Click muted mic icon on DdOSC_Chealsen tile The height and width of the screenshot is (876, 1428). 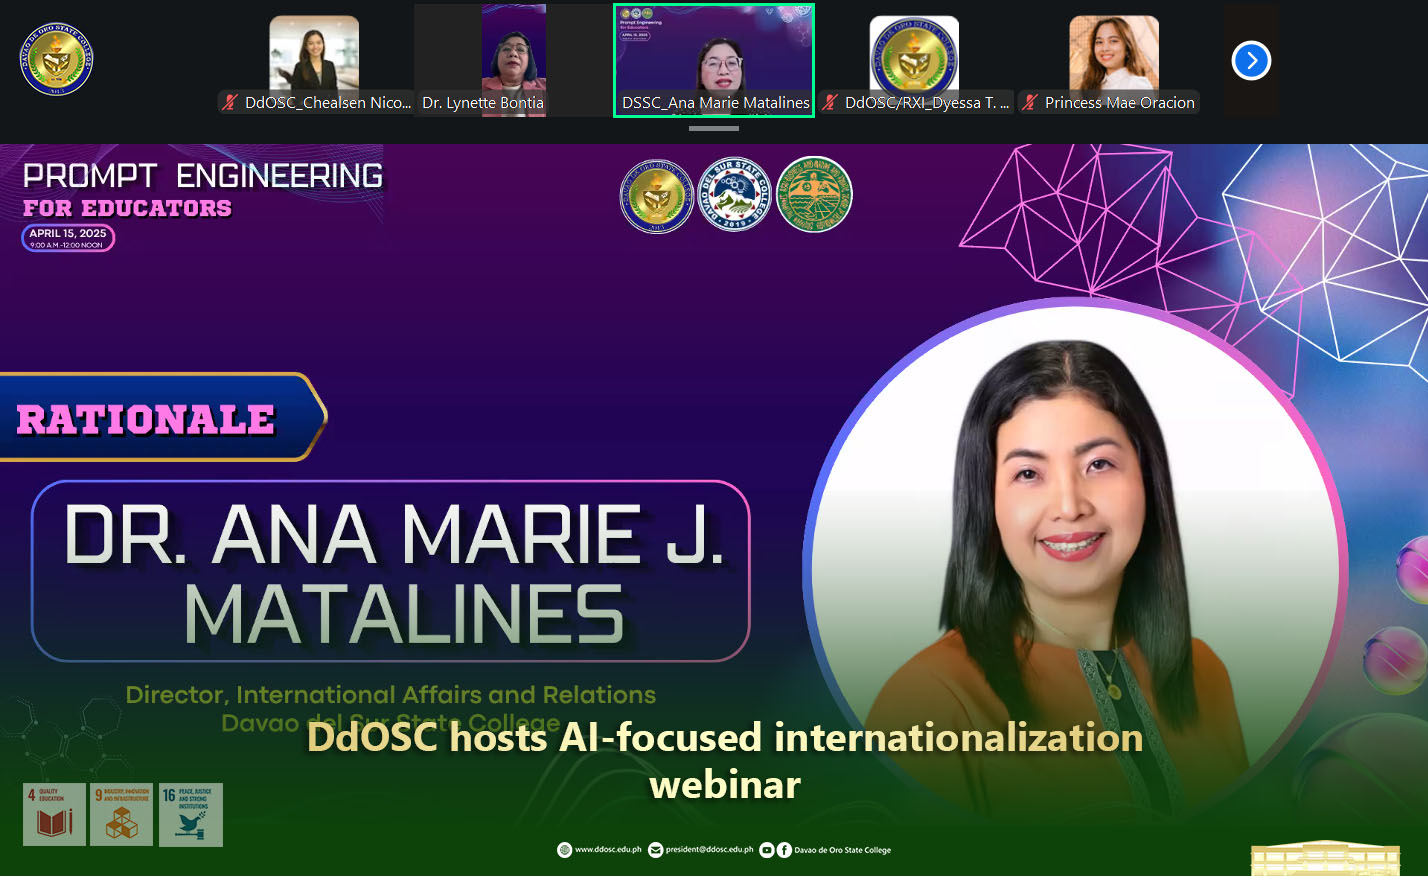point(230,102)
